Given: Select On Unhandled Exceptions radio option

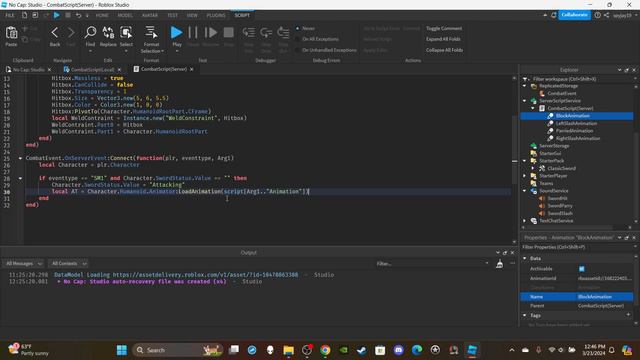Looking at the screenshot, I should (x=298, y=50).
